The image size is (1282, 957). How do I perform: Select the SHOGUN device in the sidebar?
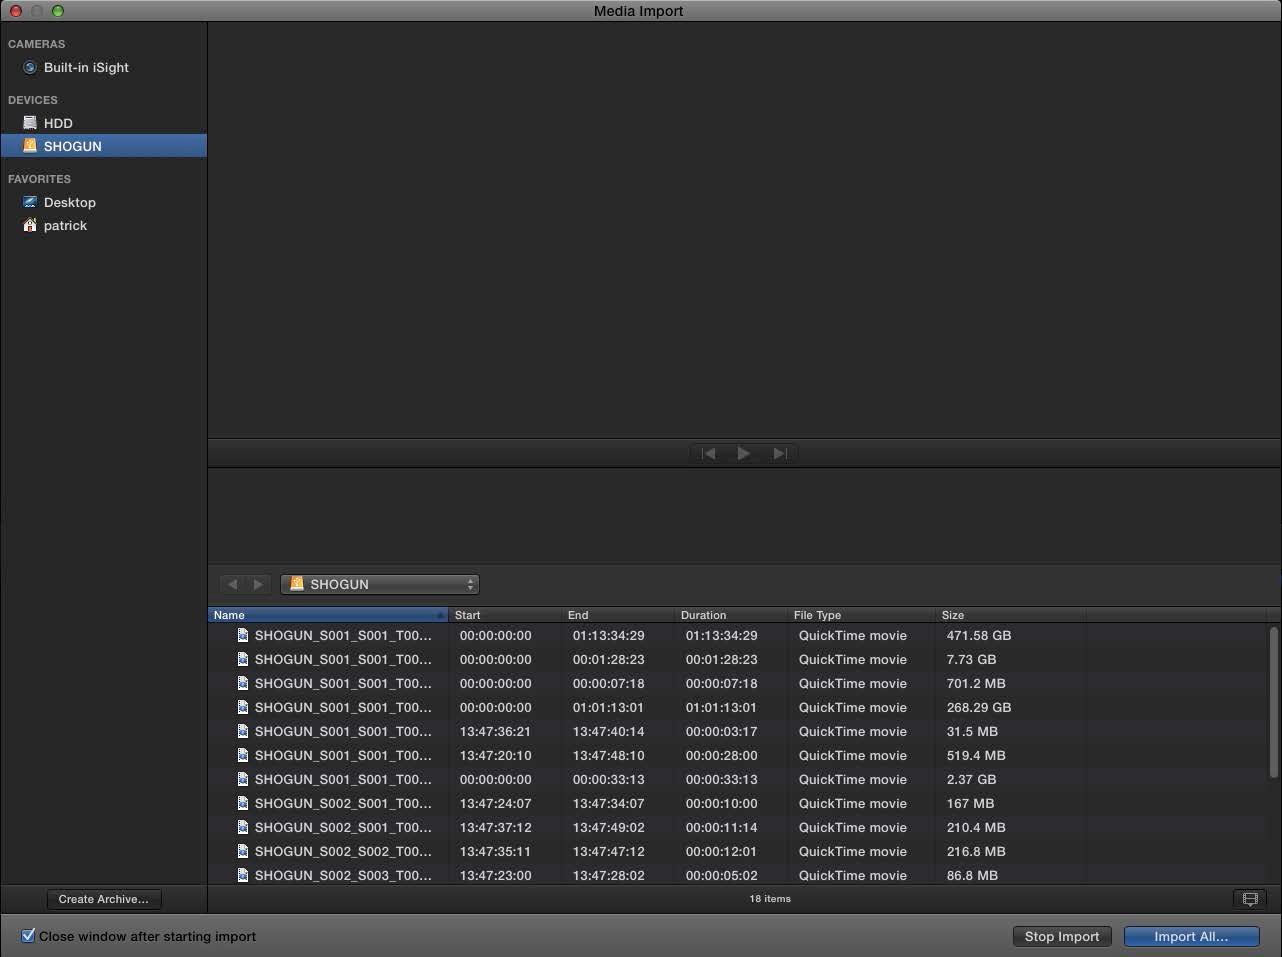[72, 146]
